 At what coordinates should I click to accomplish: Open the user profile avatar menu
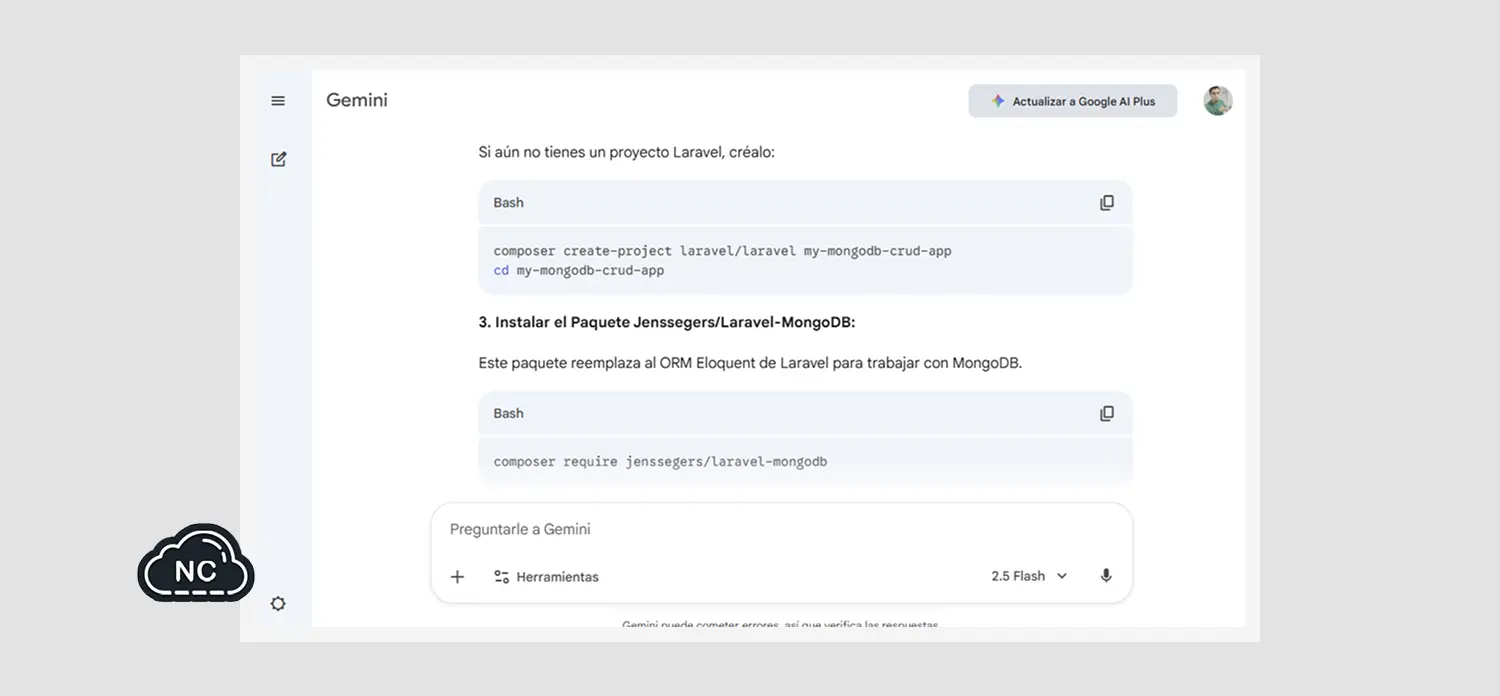(x=1217, y=101)
